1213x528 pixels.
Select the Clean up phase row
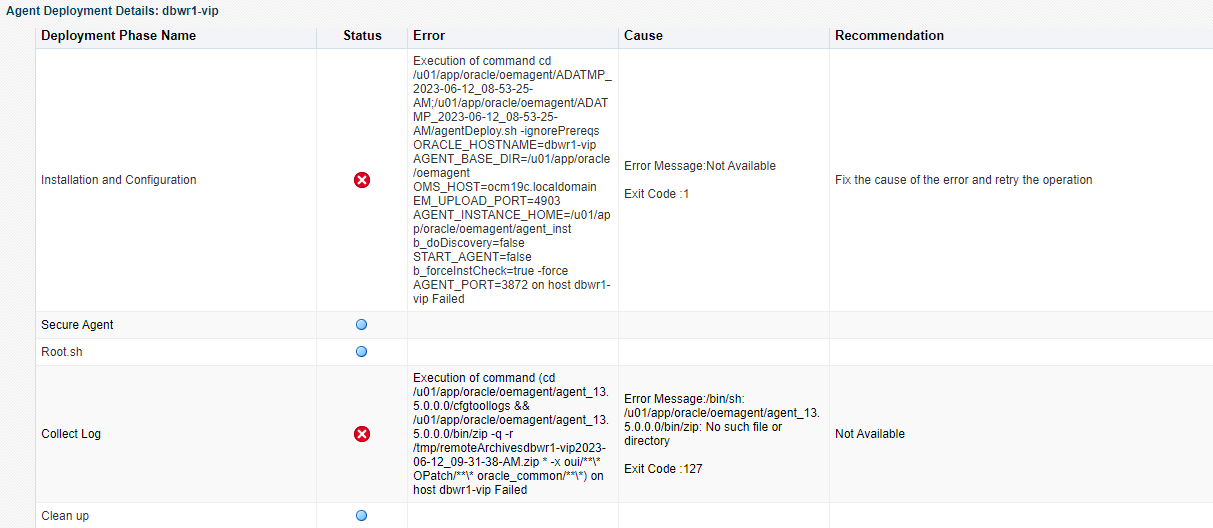point(65,516)
